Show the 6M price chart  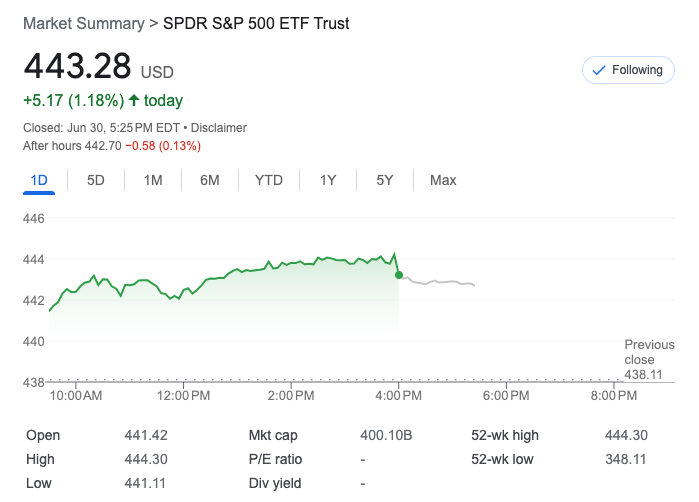point(210,180)
